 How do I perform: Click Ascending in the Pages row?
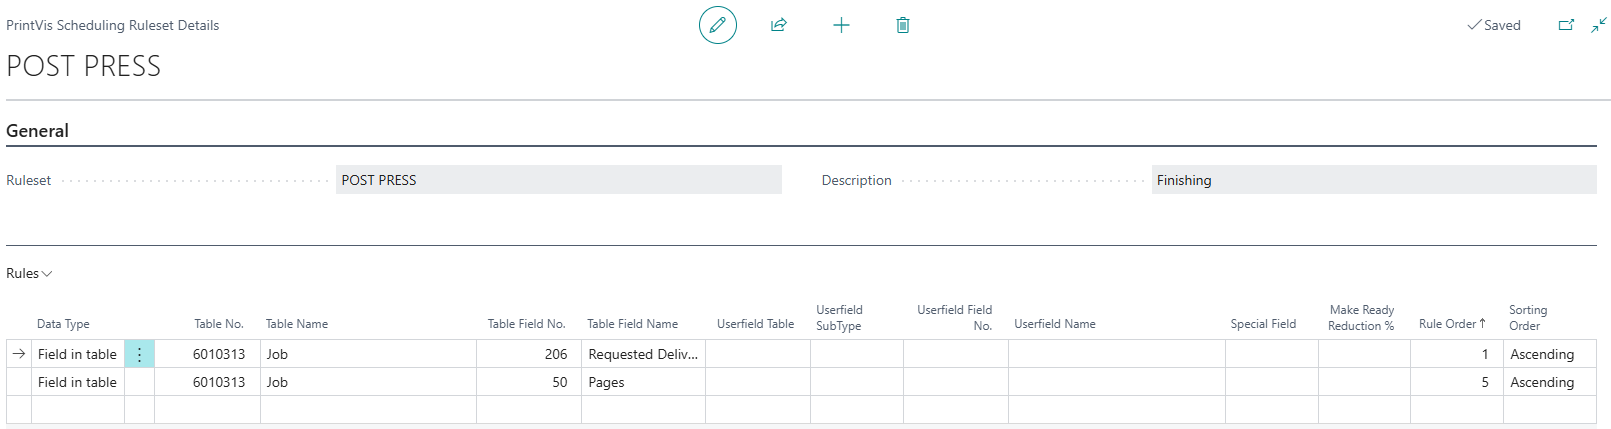(x=1550, y=382)
